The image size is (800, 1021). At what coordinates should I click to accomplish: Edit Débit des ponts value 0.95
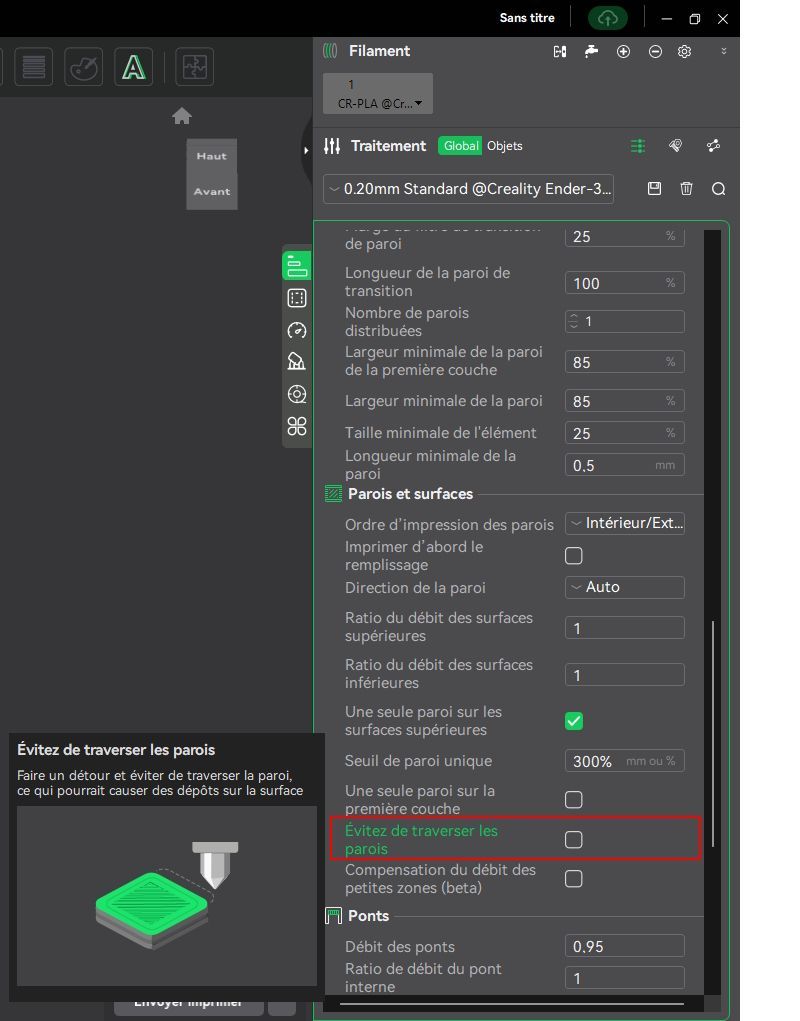[625, 946]
